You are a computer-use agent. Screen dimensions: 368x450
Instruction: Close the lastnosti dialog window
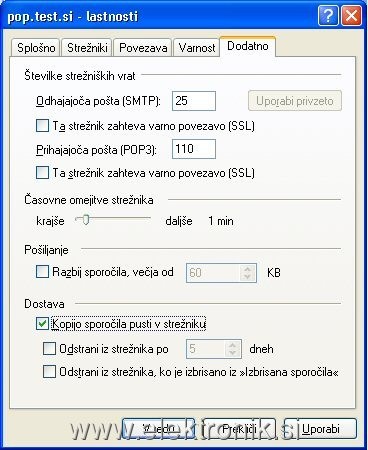[x=351, y=15]
